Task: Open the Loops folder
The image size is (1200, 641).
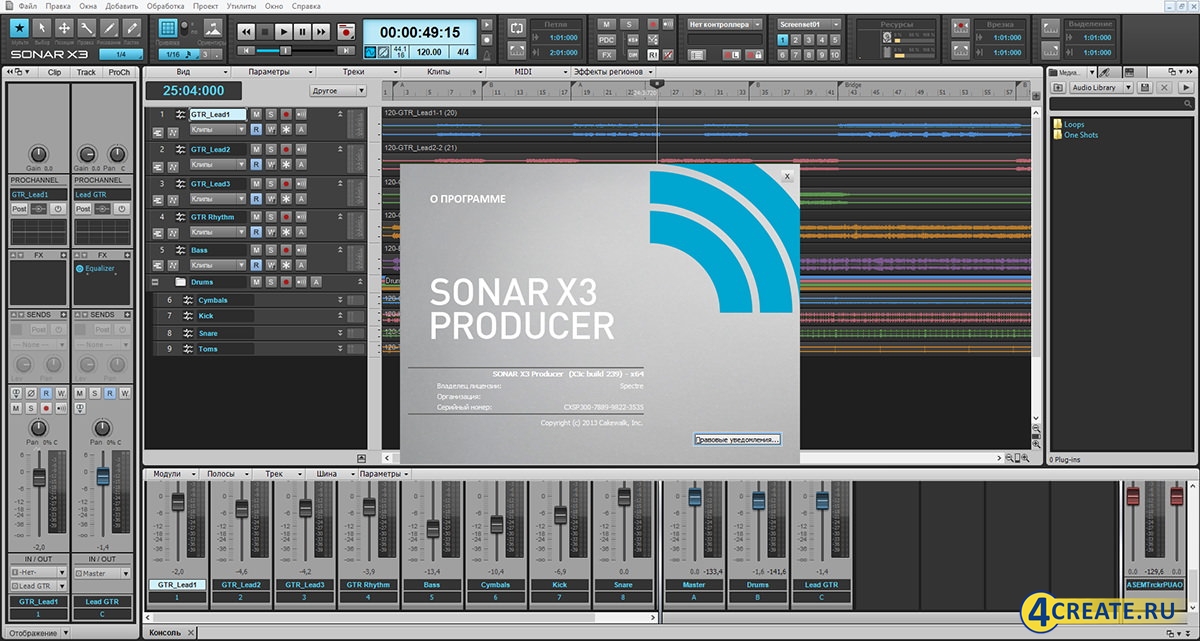Action: pos(1067,125)
